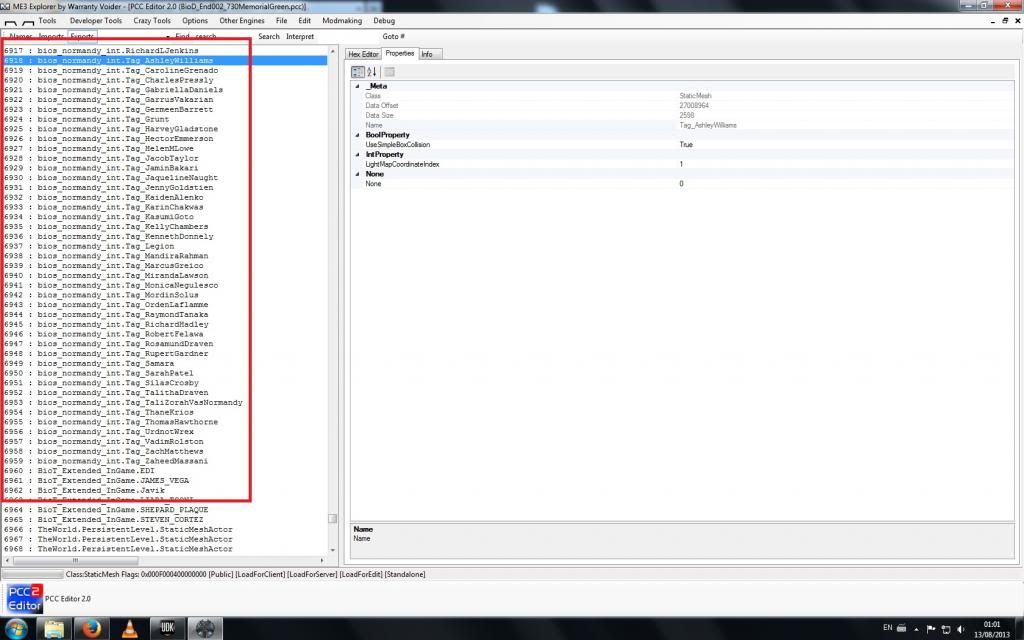The image size is (1024, 640).
Task: Click the Windows Start button
Action: pyautogui.click(x=17, y=628)
